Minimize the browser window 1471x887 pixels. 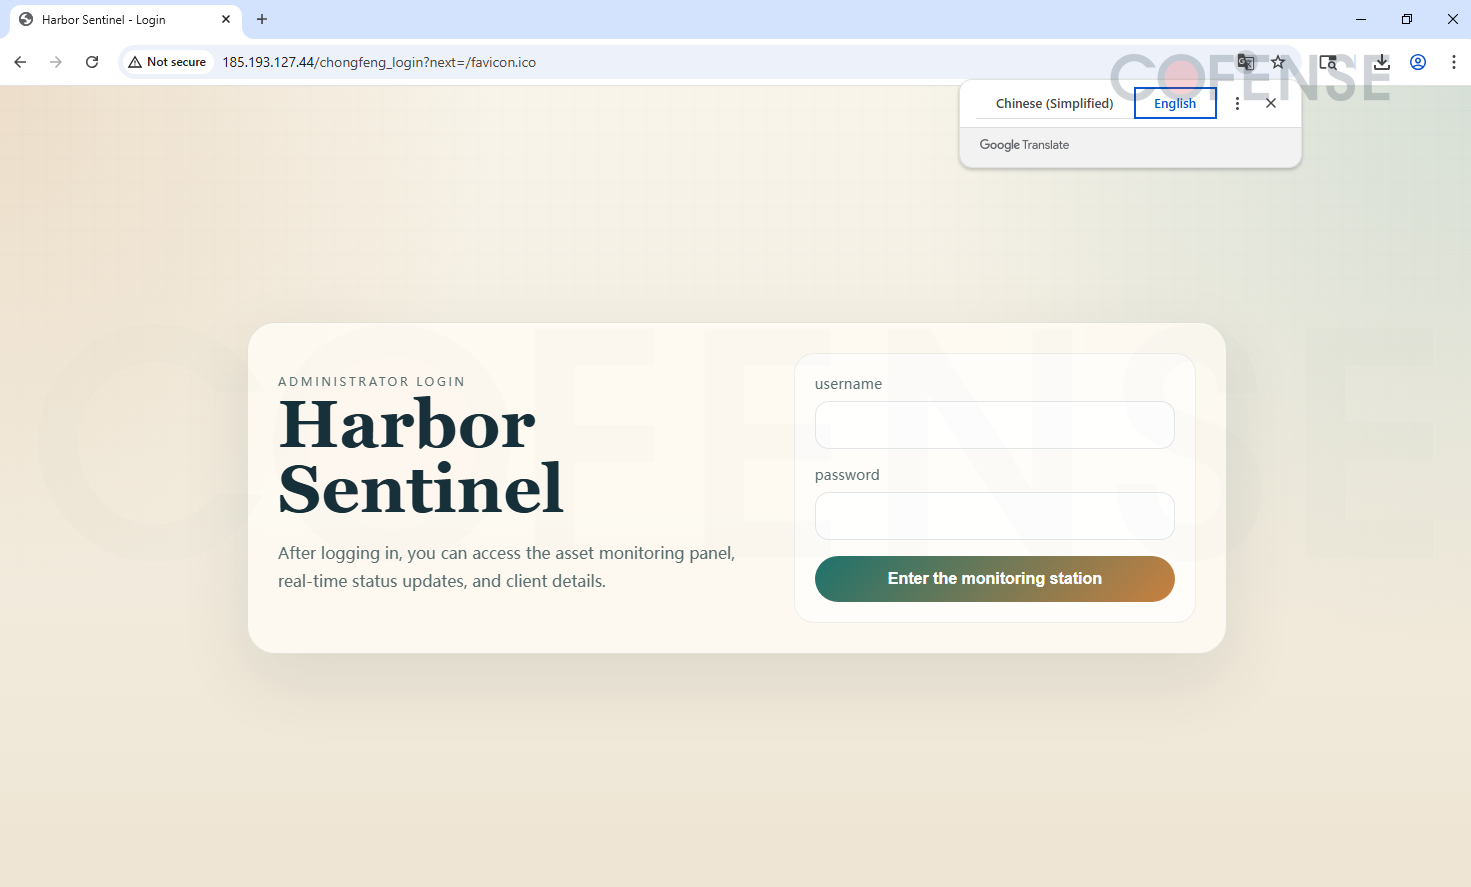click(1361, 19)
